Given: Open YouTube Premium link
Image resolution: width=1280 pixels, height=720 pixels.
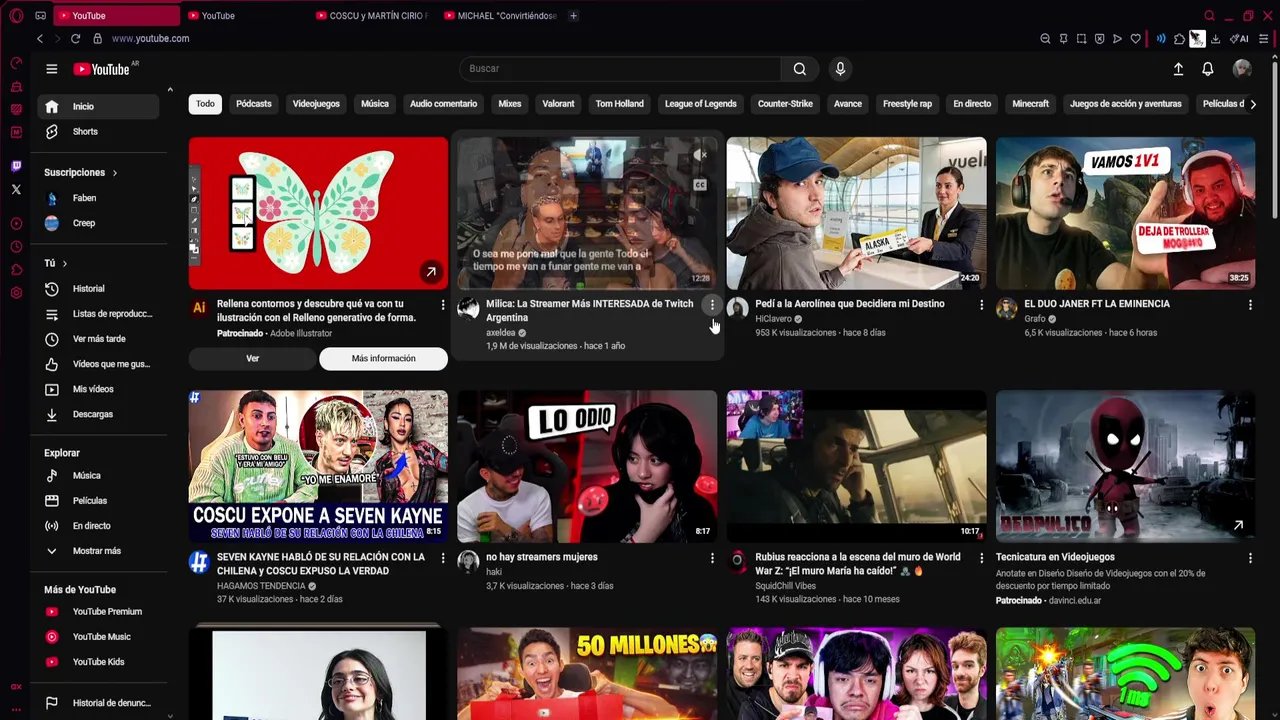Looking at the screenshot, I should (96, 612).
